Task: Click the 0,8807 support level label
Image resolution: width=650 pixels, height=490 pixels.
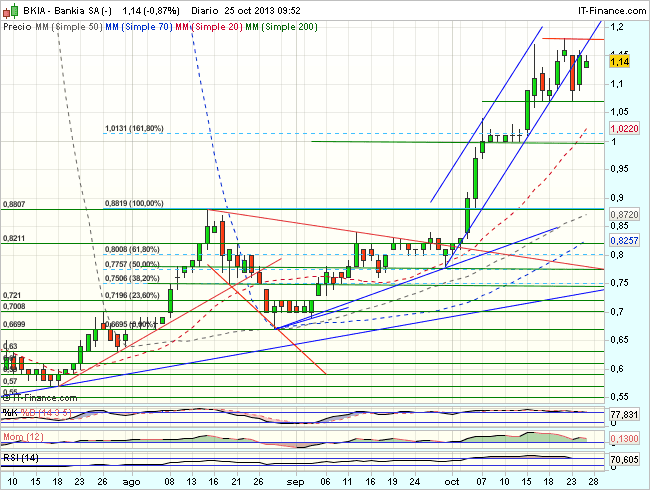Action: coord(14,204)
